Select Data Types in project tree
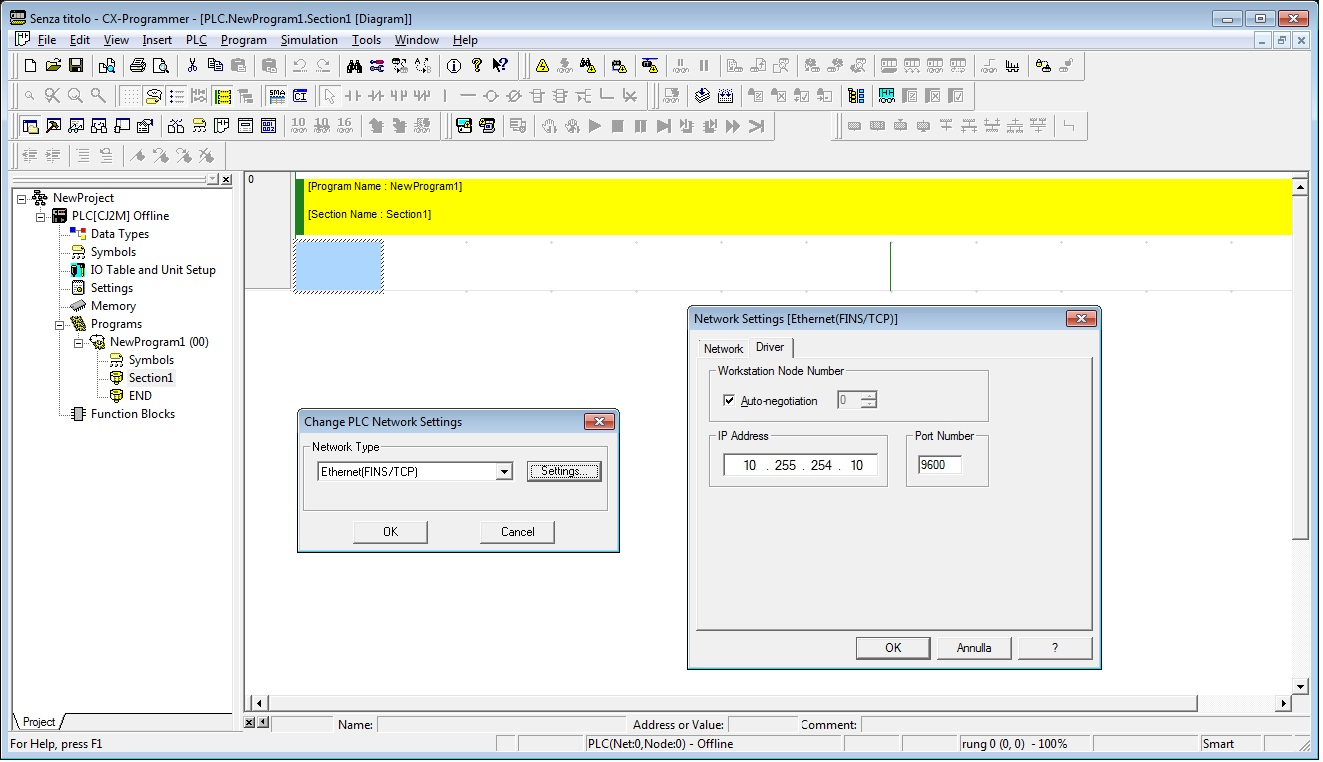1323x762 pixels. click(x=120, y=234)
